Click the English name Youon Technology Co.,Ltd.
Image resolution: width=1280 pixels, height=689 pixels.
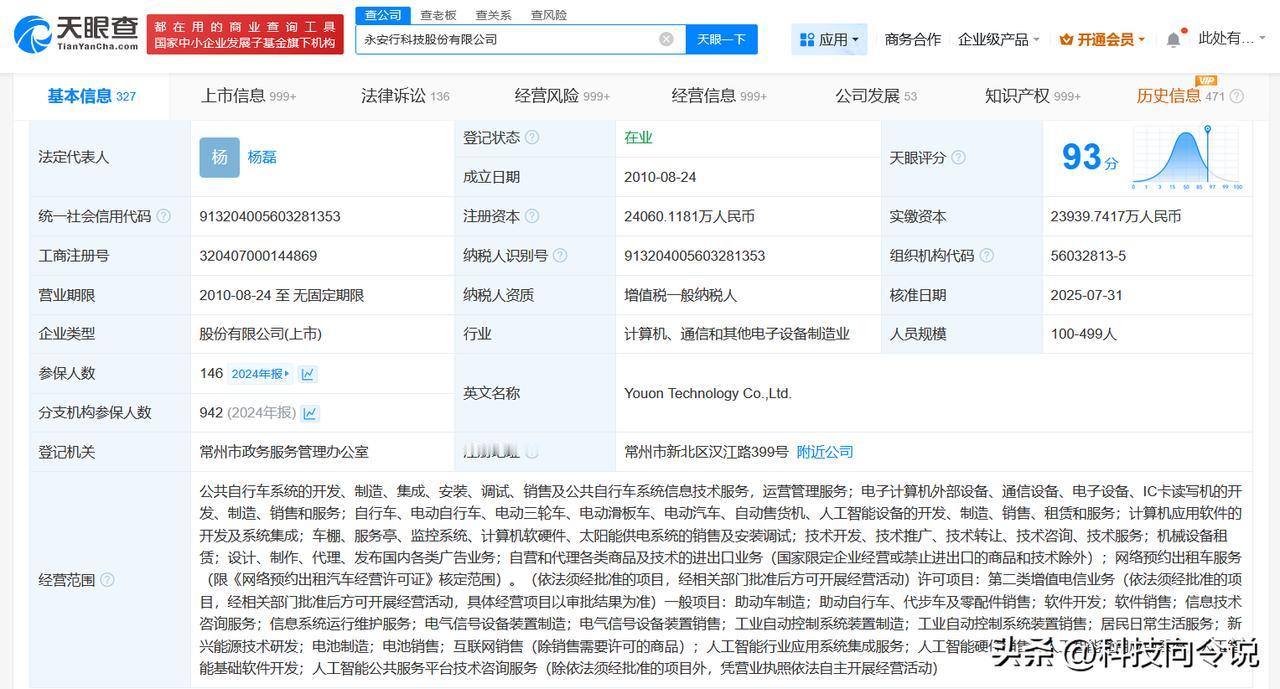(x=708, y=393)
